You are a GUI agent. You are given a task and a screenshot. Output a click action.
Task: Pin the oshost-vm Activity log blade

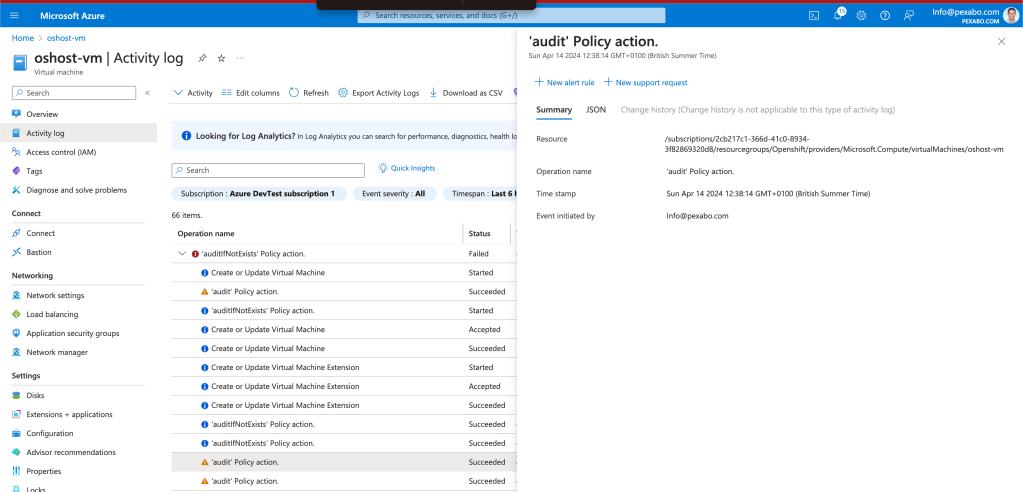click(x=202, y=58)
